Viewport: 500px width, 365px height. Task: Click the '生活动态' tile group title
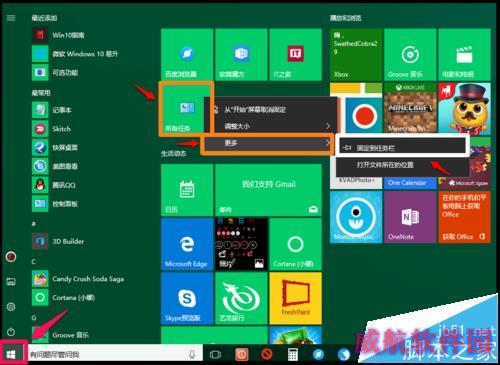coord(173,153)
